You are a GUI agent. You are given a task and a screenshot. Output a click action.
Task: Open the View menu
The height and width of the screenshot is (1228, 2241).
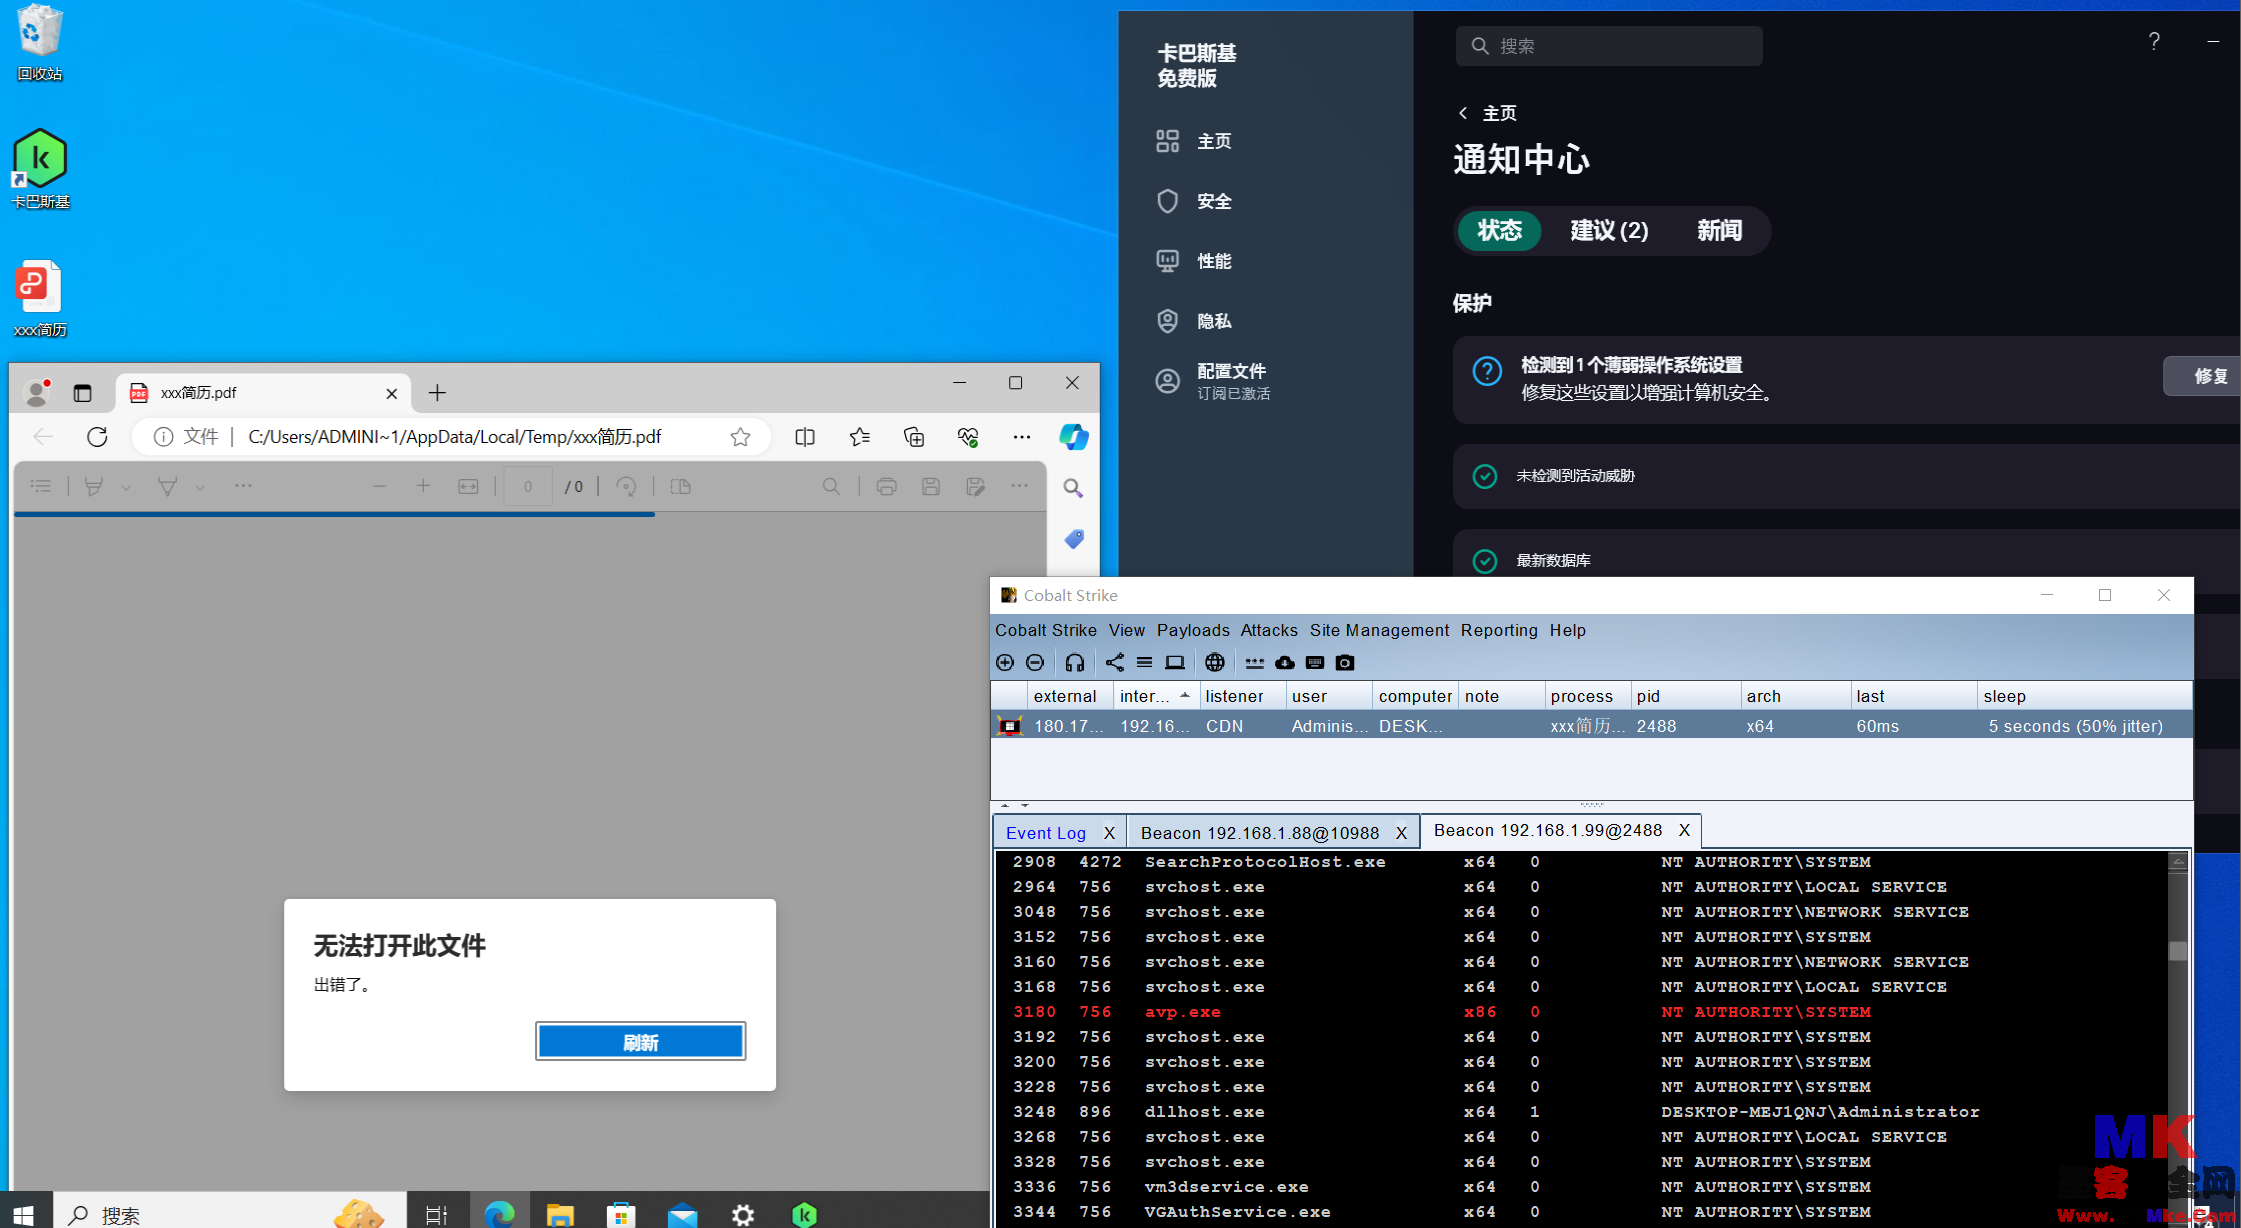[x=1126, y=630]
